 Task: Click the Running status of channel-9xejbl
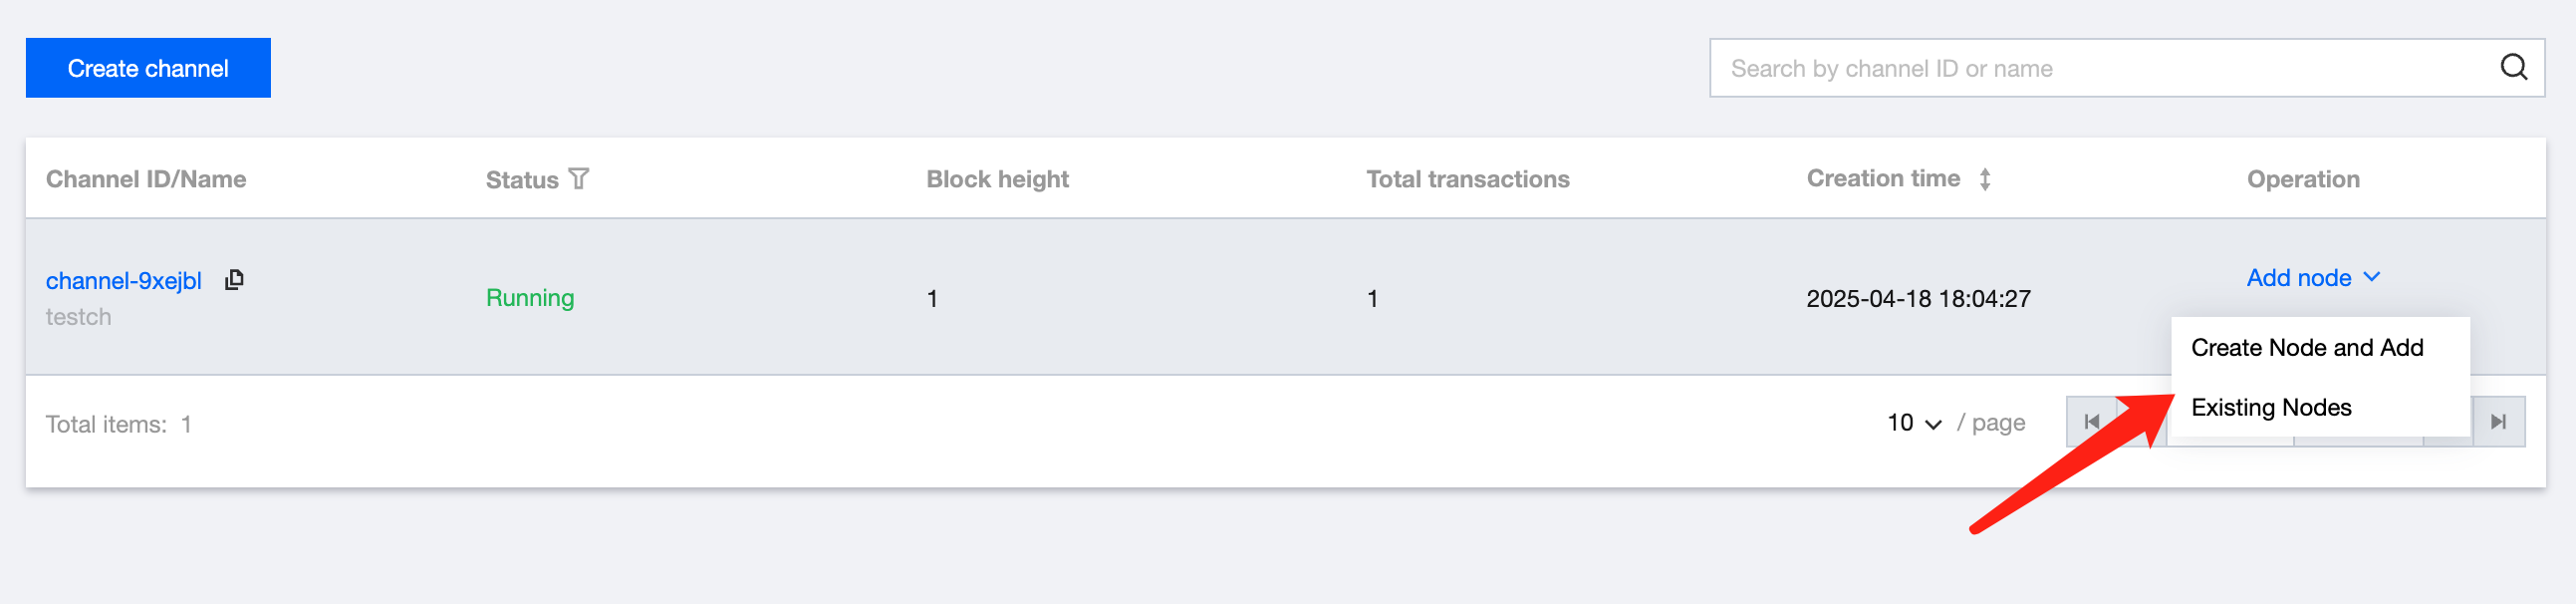click(530, 298)
